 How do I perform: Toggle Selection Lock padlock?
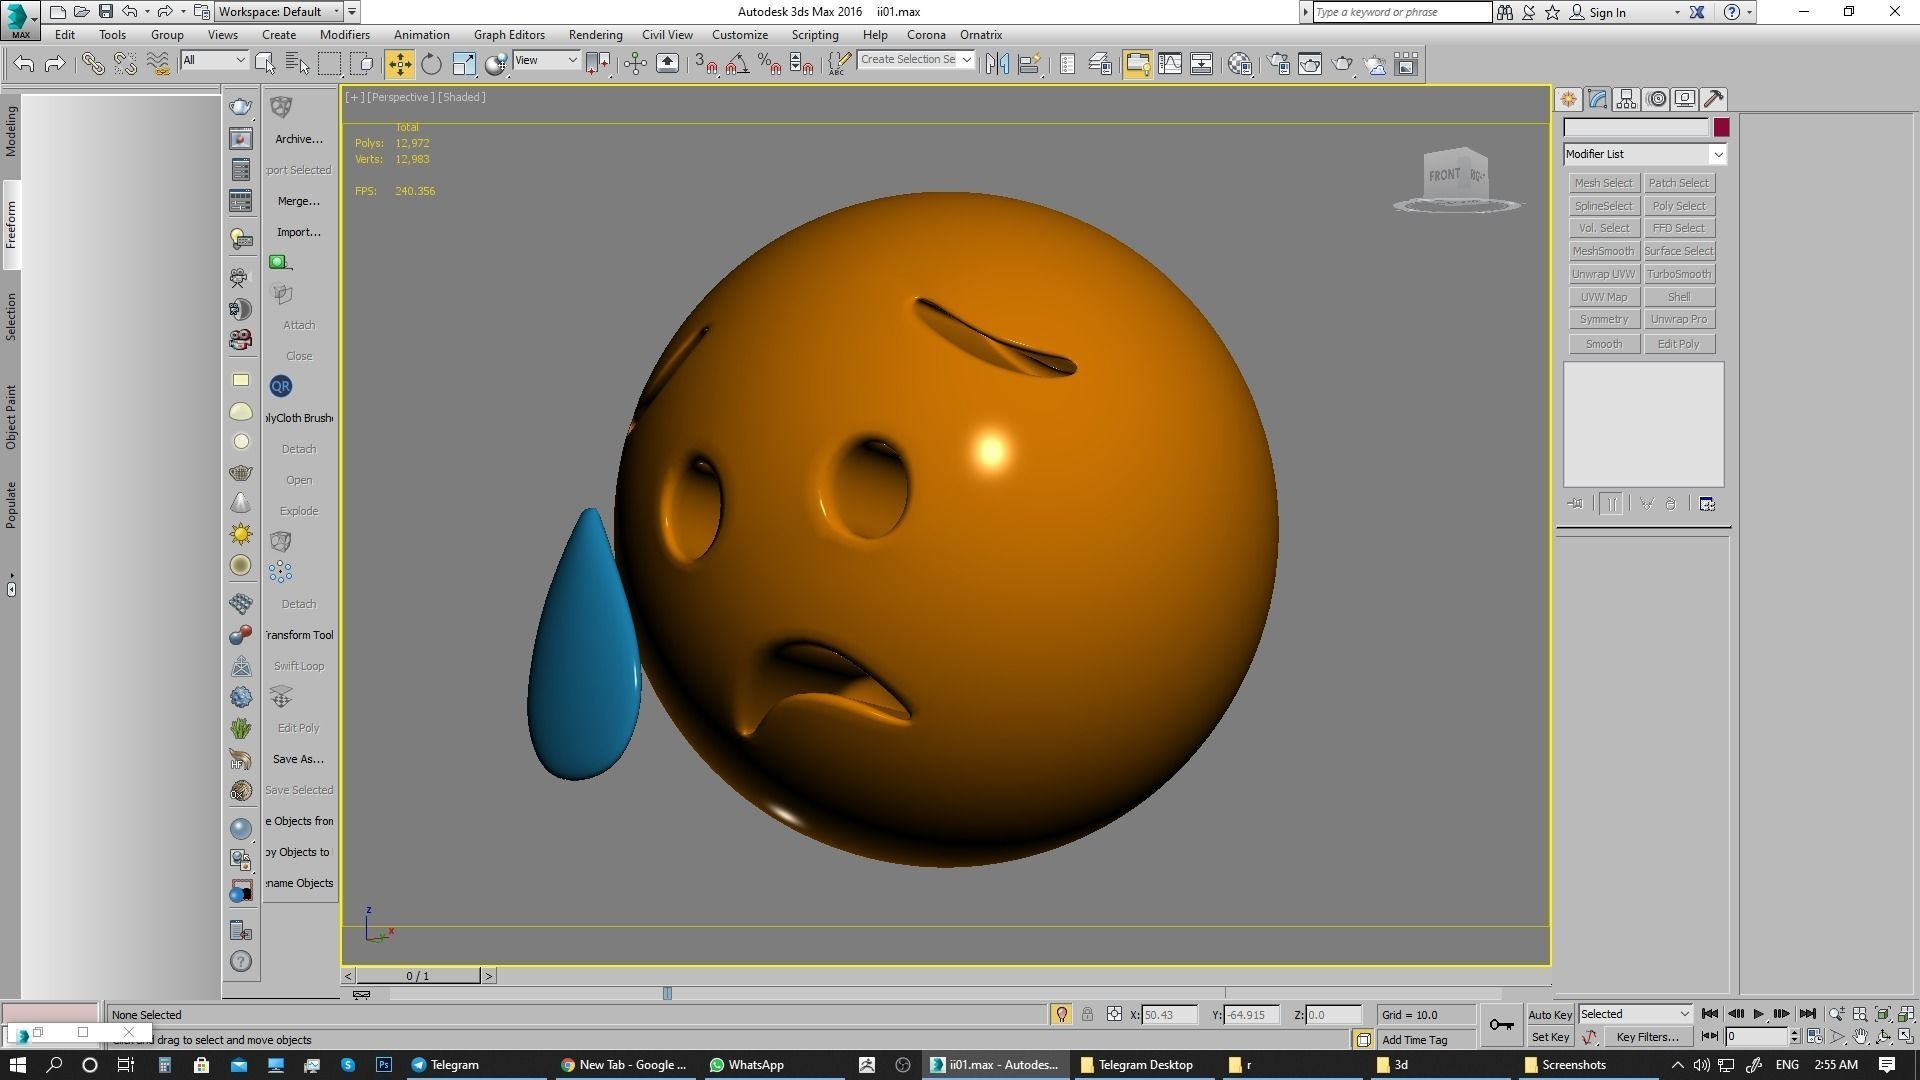coord(1087,1014)
